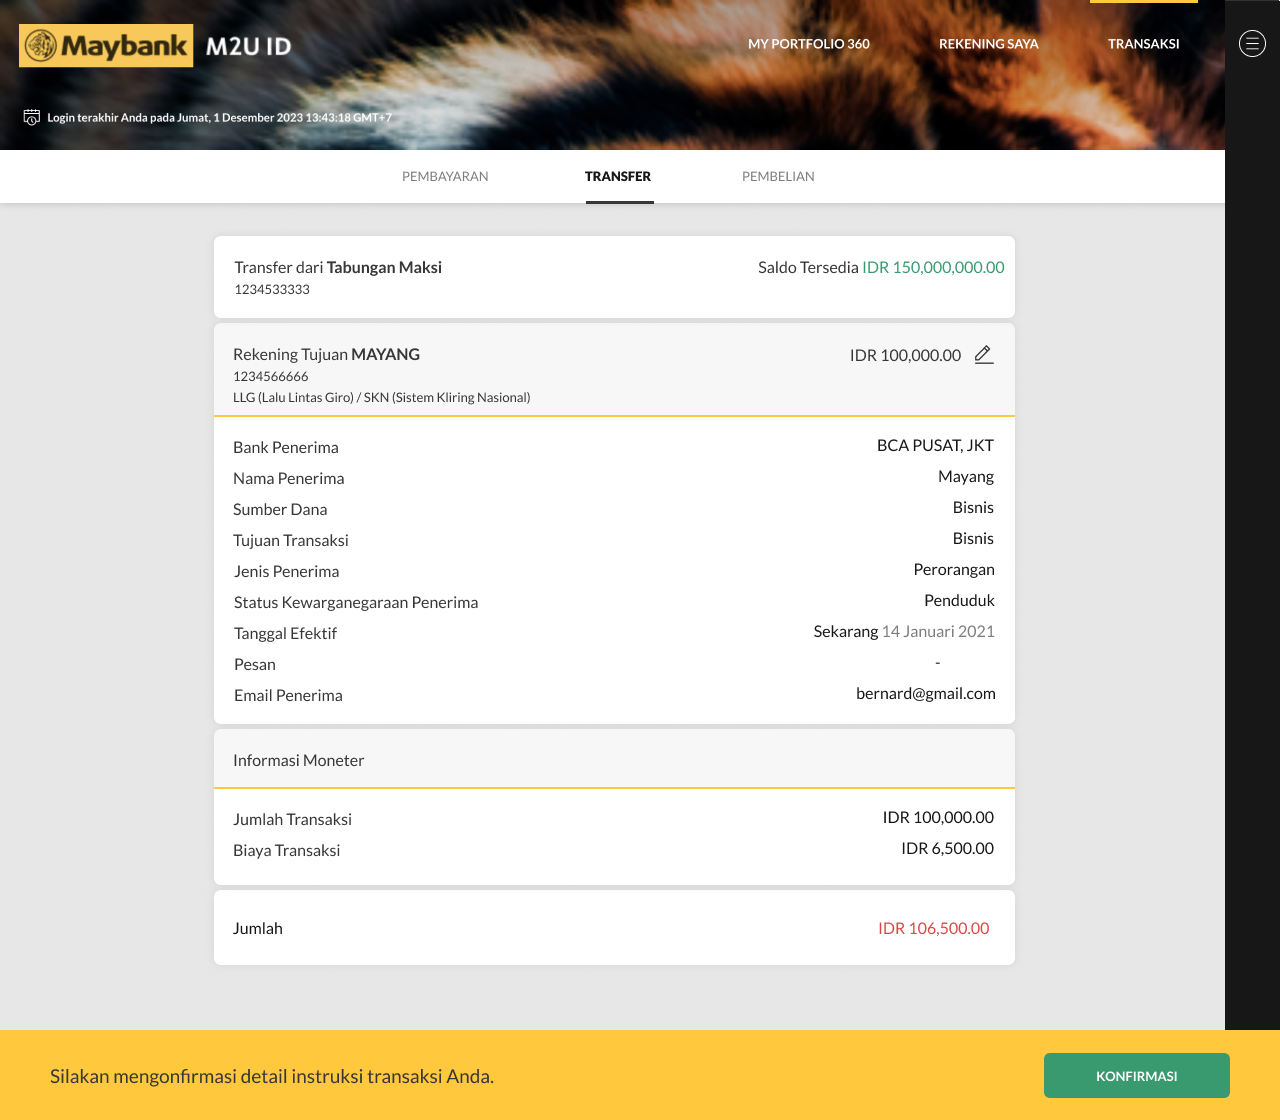This screenshot has width=1280, height=1120.
Task: Open MY PORTFOLIO 360 menu
Action: 808,43
